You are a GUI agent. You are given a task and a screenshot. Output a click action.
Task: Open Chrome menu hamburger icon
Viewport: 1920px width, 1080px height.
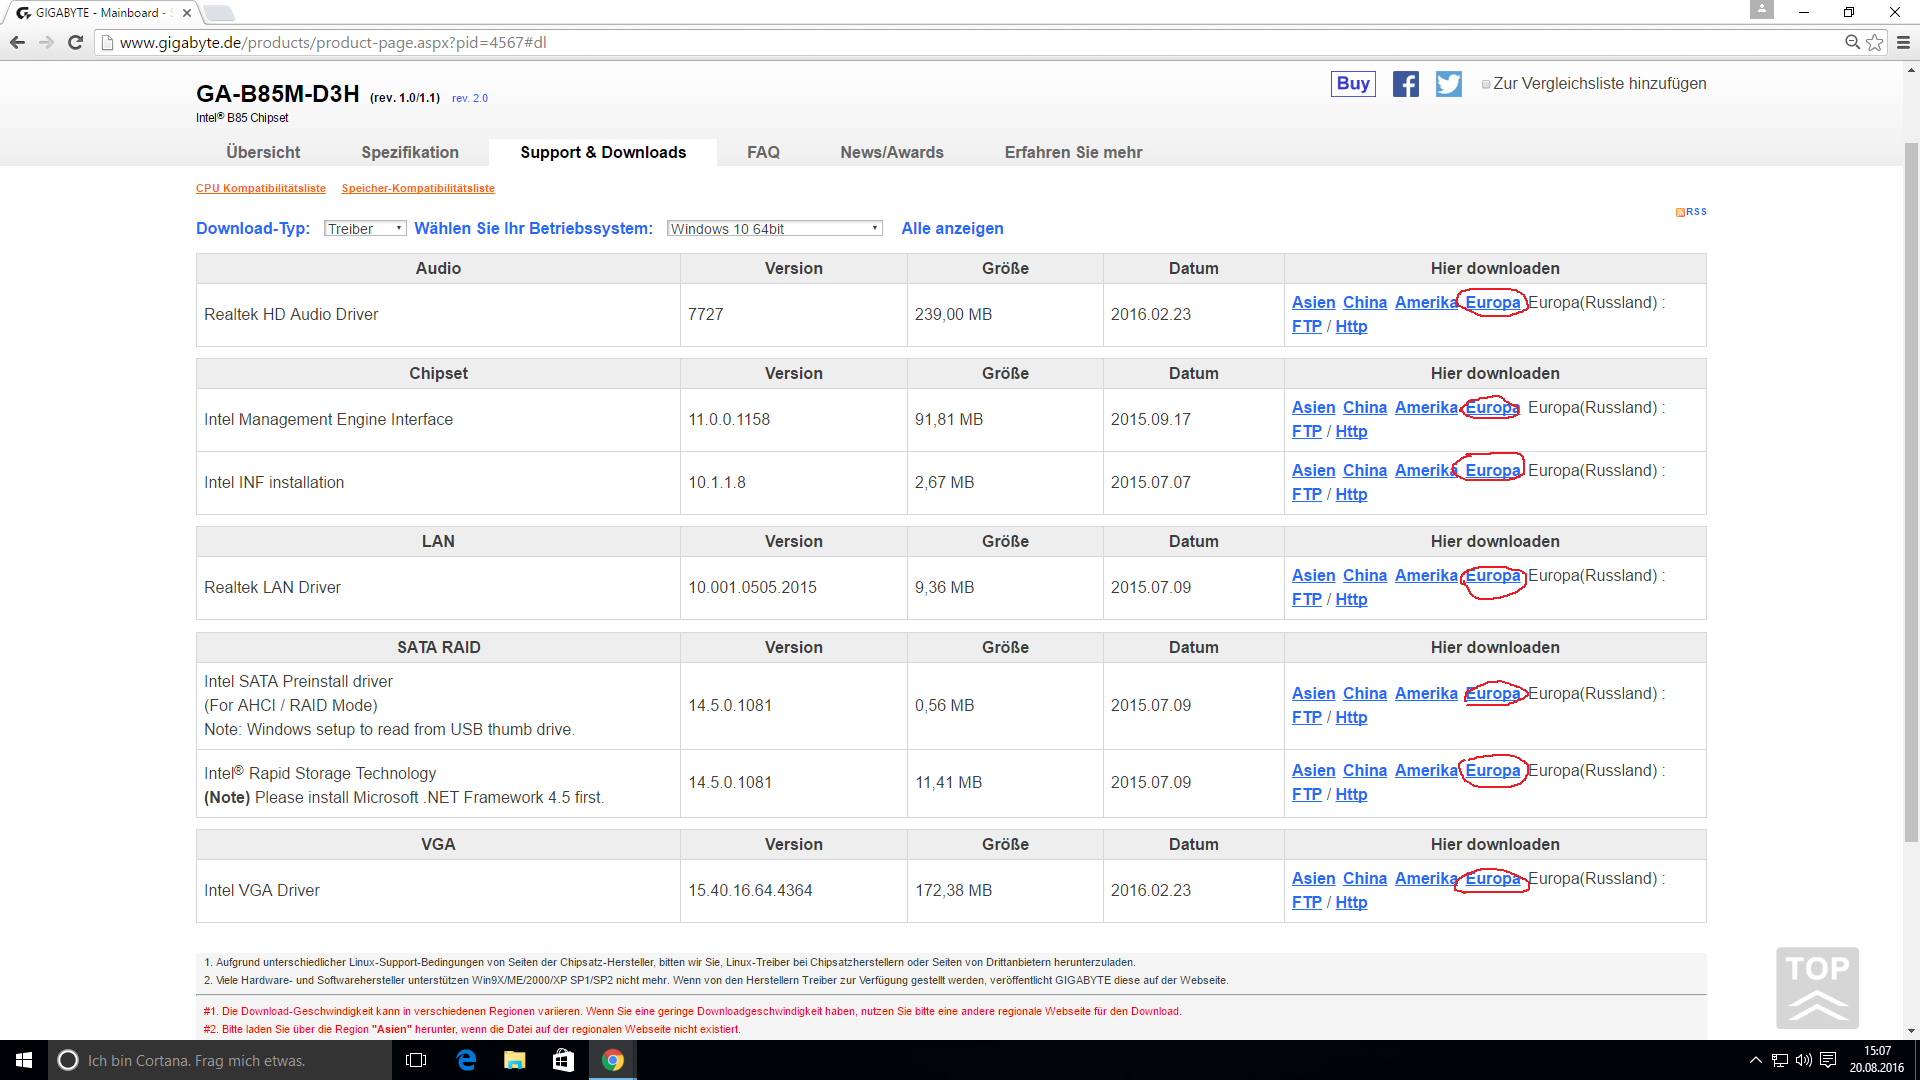[1903, 42]
